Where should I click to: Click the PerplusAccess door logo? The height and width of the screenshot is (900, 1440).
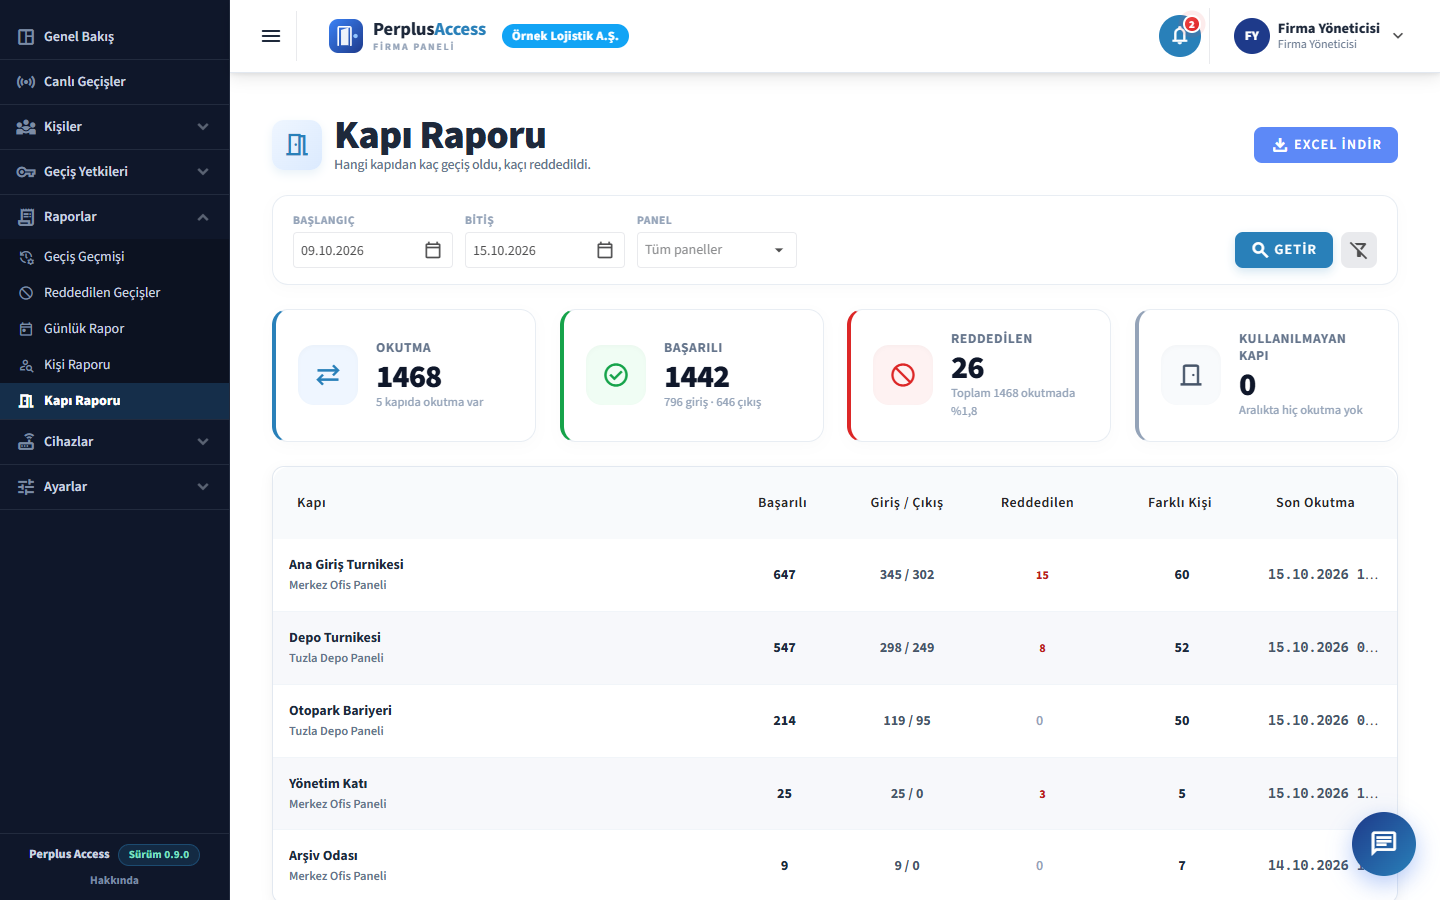click(x=346, y=36)
